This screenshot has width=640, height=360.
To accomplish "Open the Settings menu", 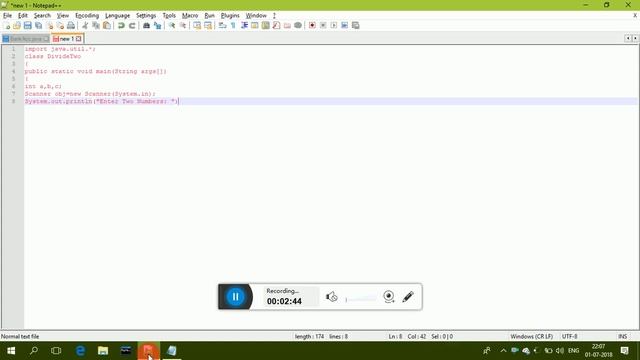I will click(x=146, y=16).
